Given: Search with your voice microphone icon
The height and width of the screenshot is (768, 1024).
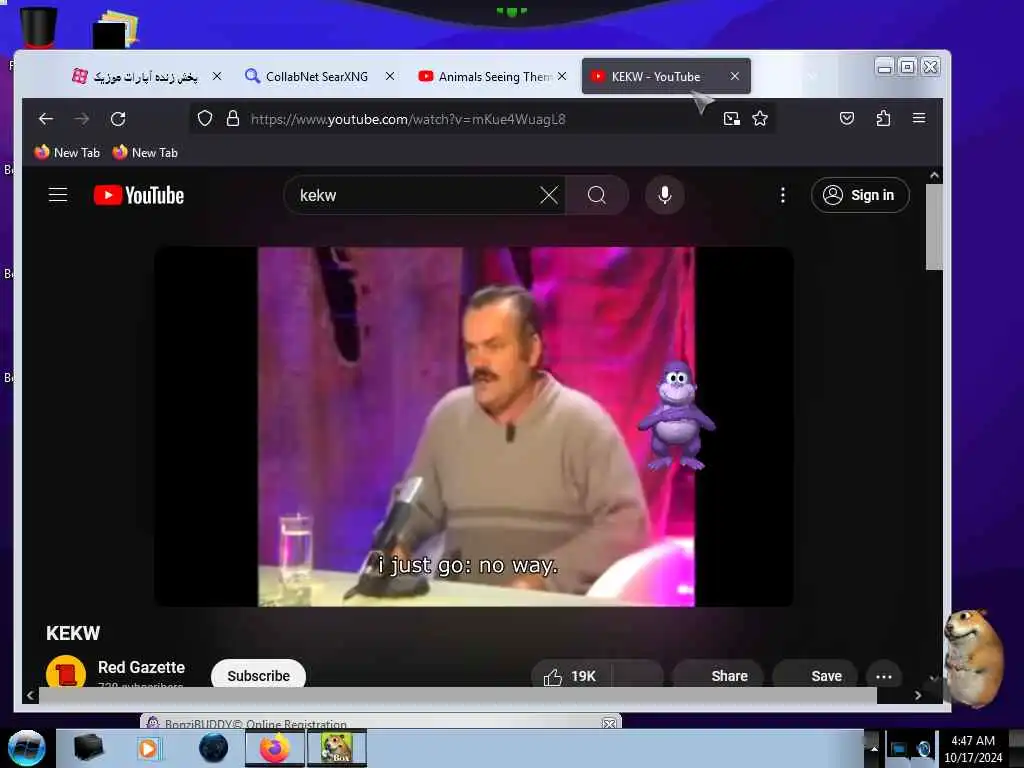Looking at the screenshot, I should tap(665, 195).
